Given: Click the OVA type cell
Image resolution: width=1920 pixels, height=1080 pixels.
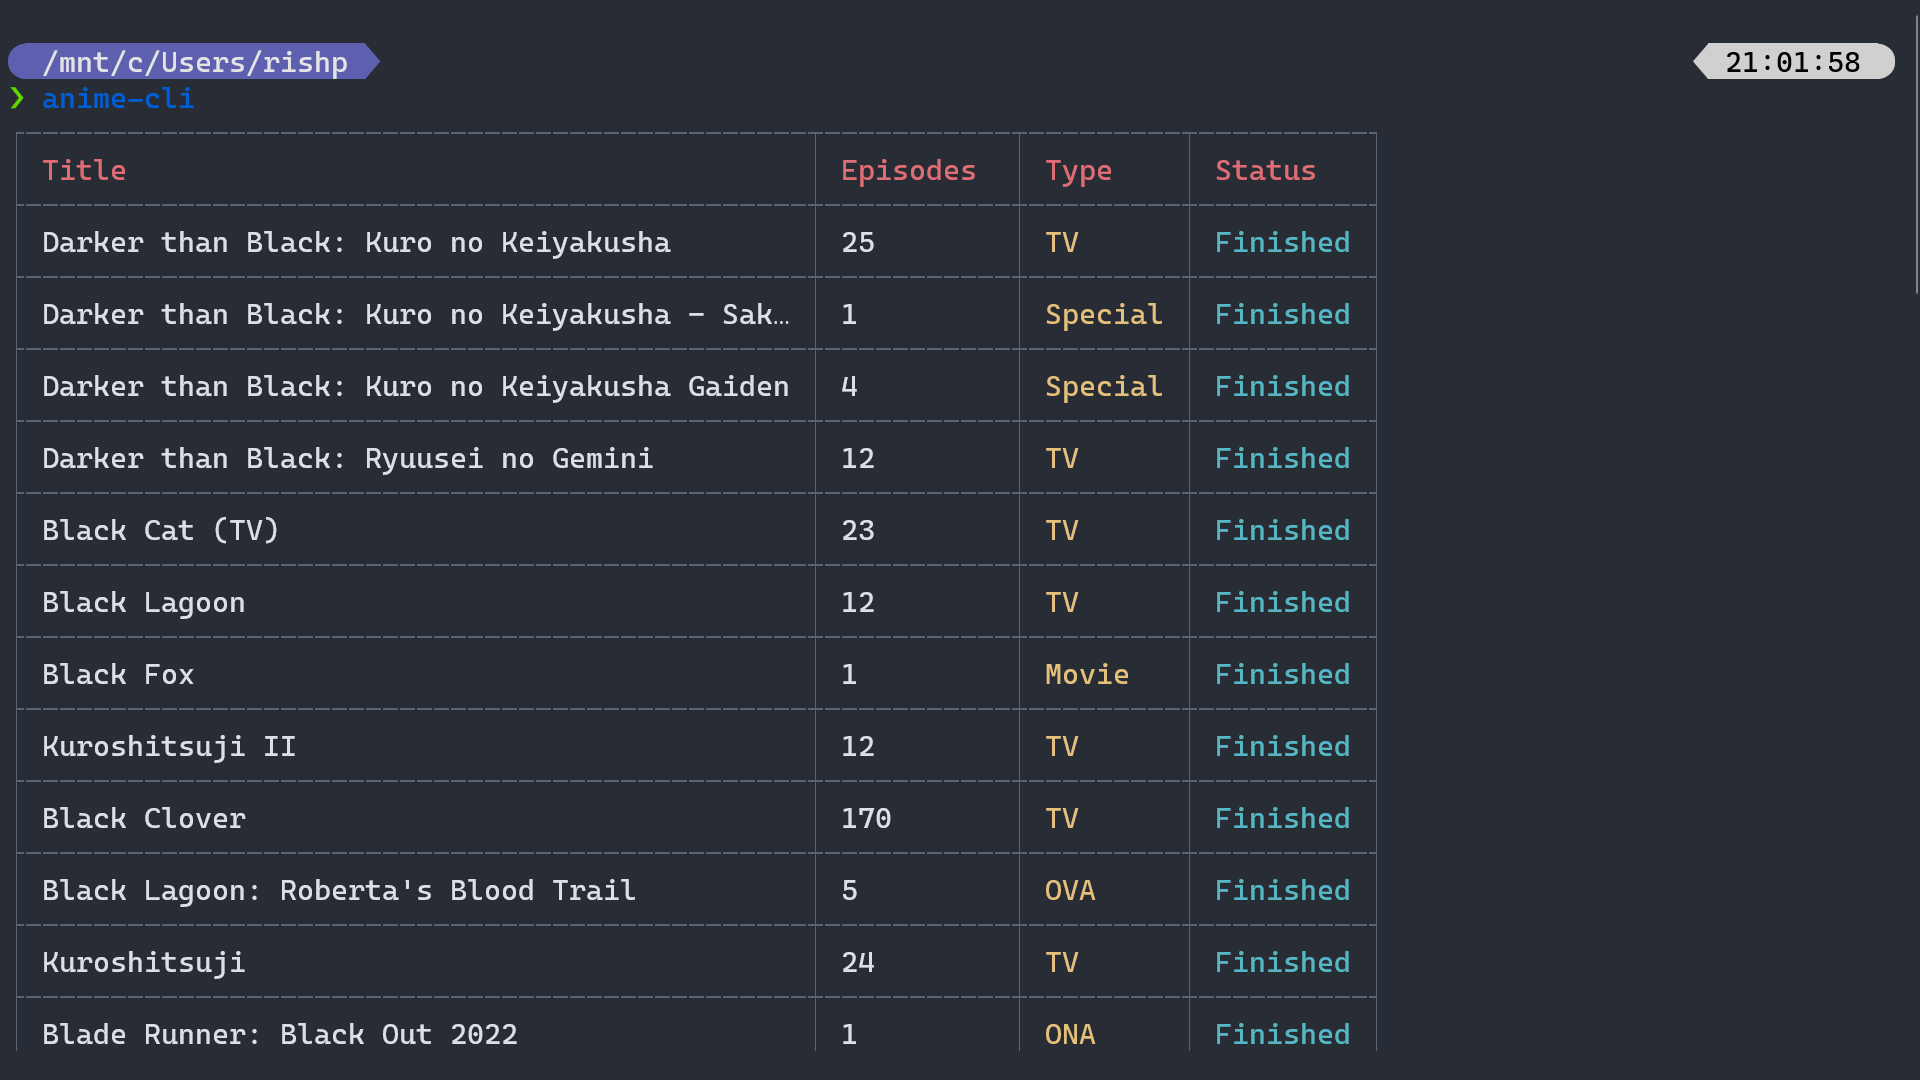Looking at the screenshot, I should pos(1070,890).
